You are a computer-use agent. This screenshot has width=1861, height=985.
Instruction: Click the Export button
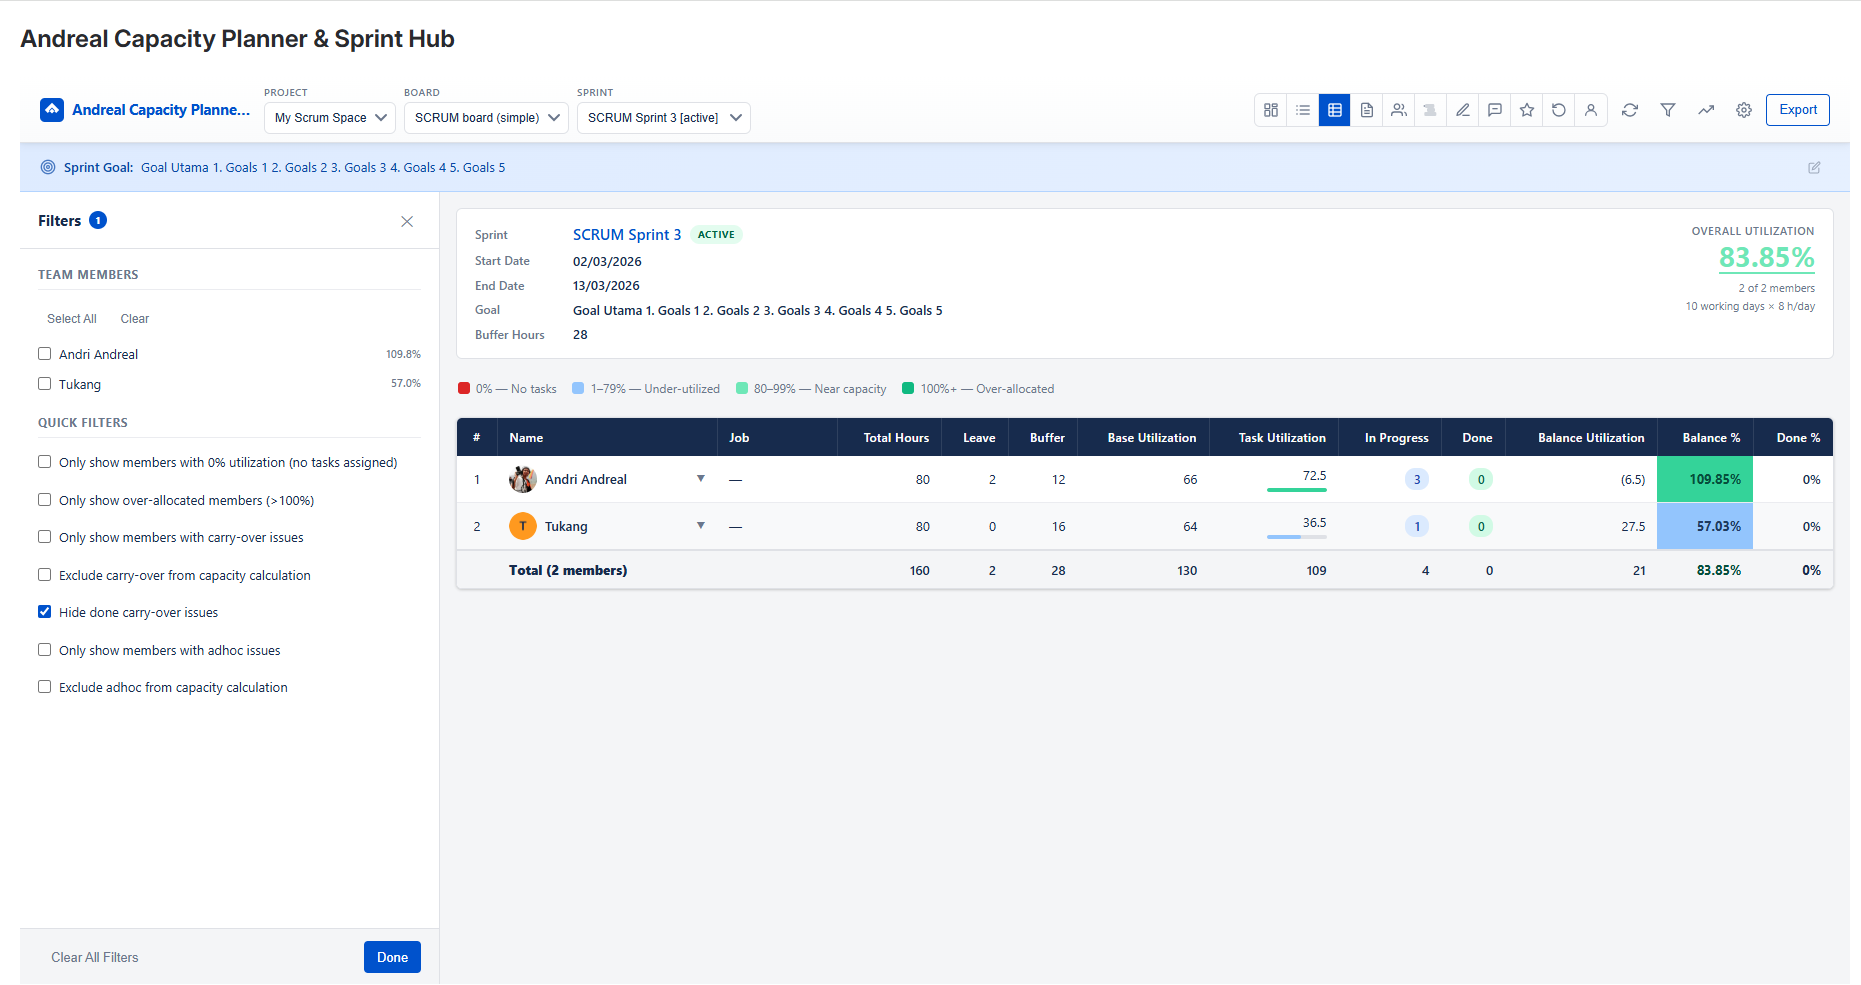point(1797,110)
